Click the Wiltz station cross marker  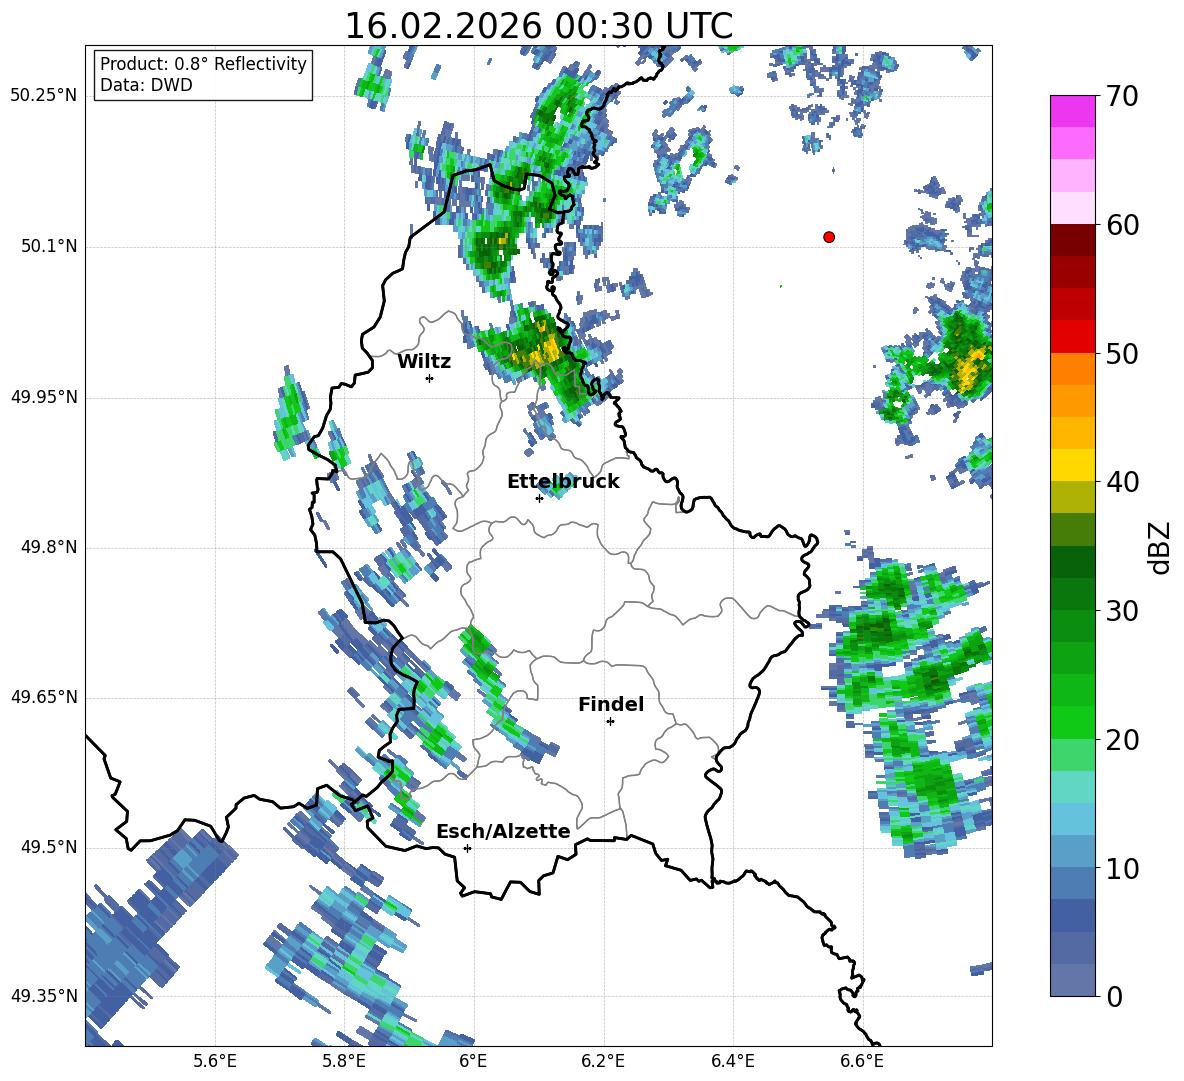(429, 378)
